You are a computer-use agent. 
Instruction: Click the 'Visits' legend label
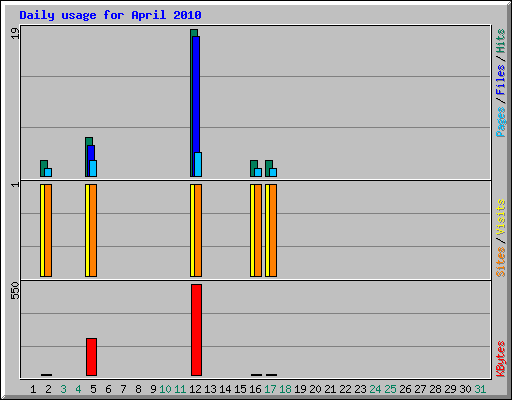point(500,217)
